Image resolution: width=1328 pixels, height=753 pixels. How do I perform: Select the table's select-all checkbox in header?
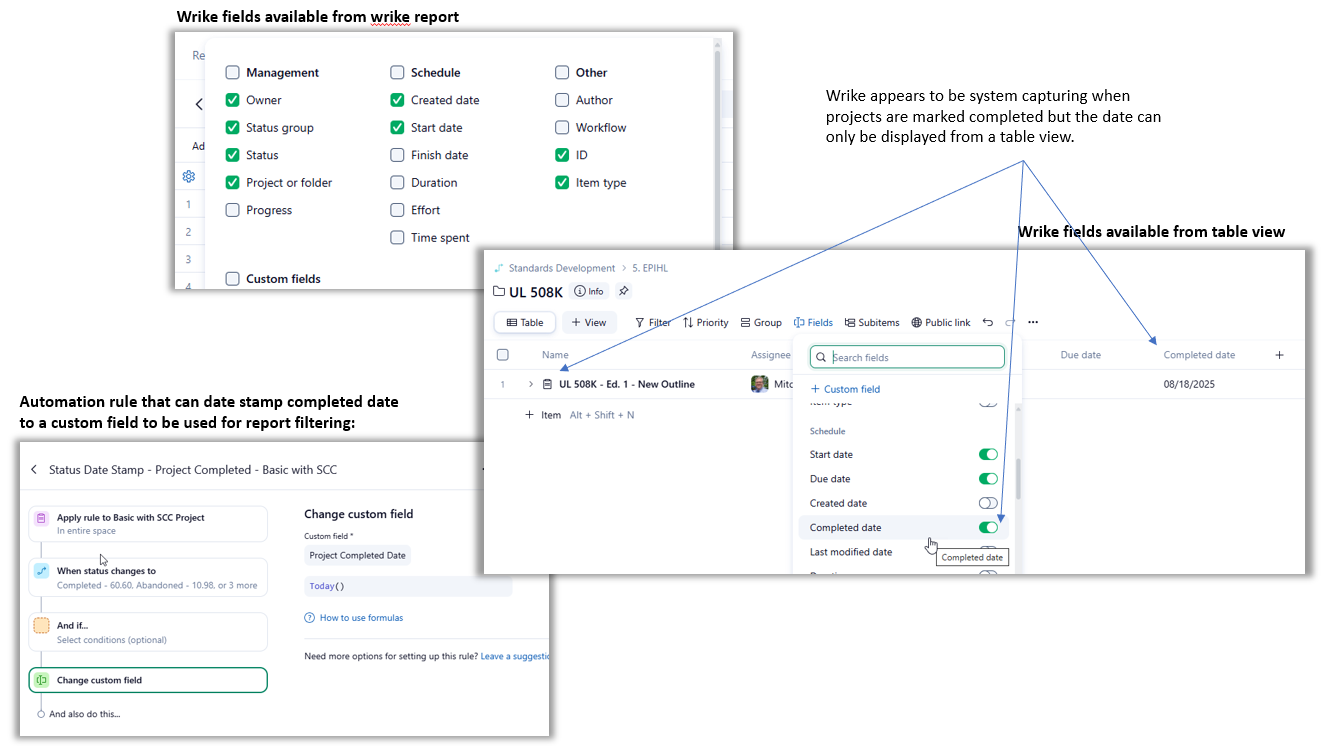click(x=503, y=355)
